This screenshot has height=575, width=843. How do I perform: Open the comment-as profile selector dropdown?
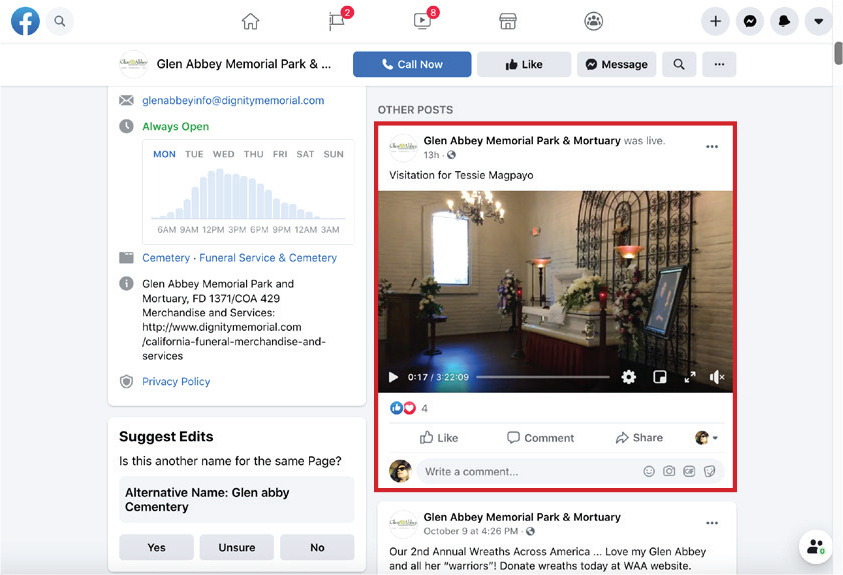coord(707,438)
